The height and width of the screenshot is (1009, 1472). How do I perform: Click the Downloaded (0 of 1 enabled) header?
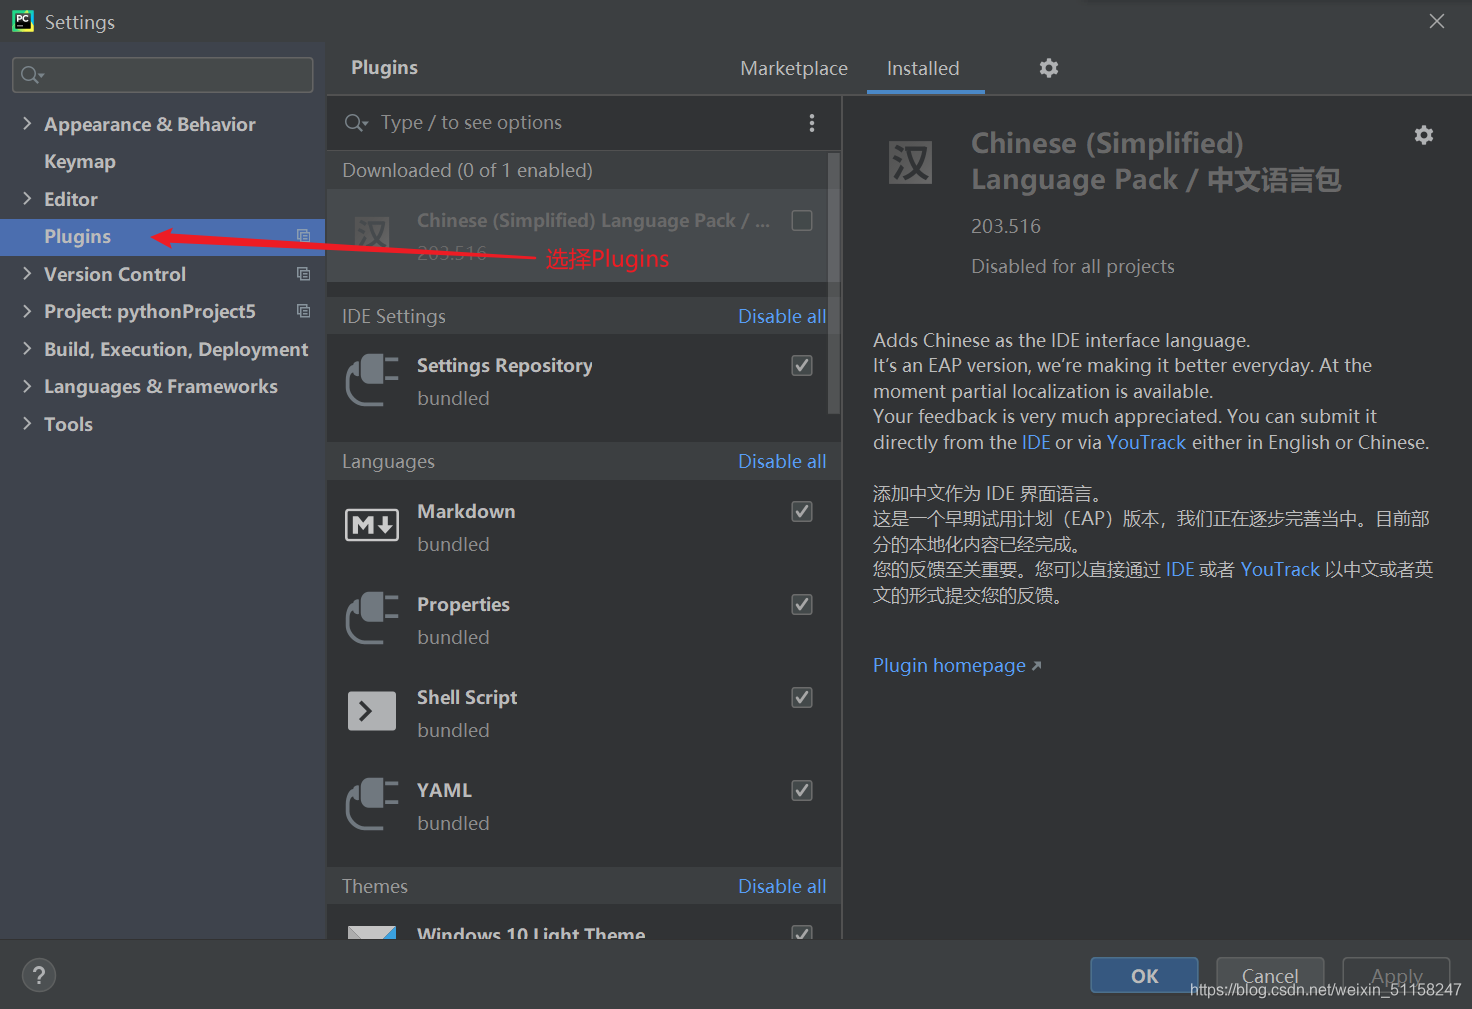[x=467, y=170]
